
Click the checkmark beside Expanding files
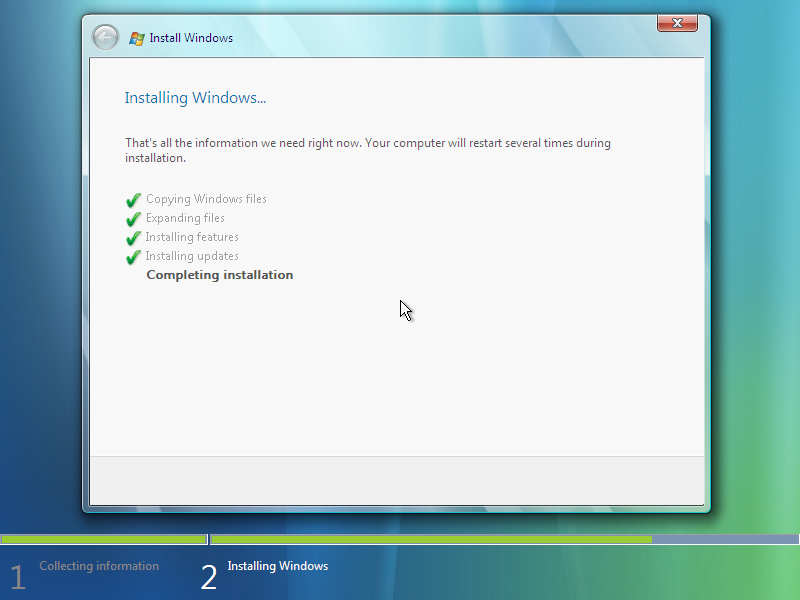pyautogui.click(x=133, y=218)
